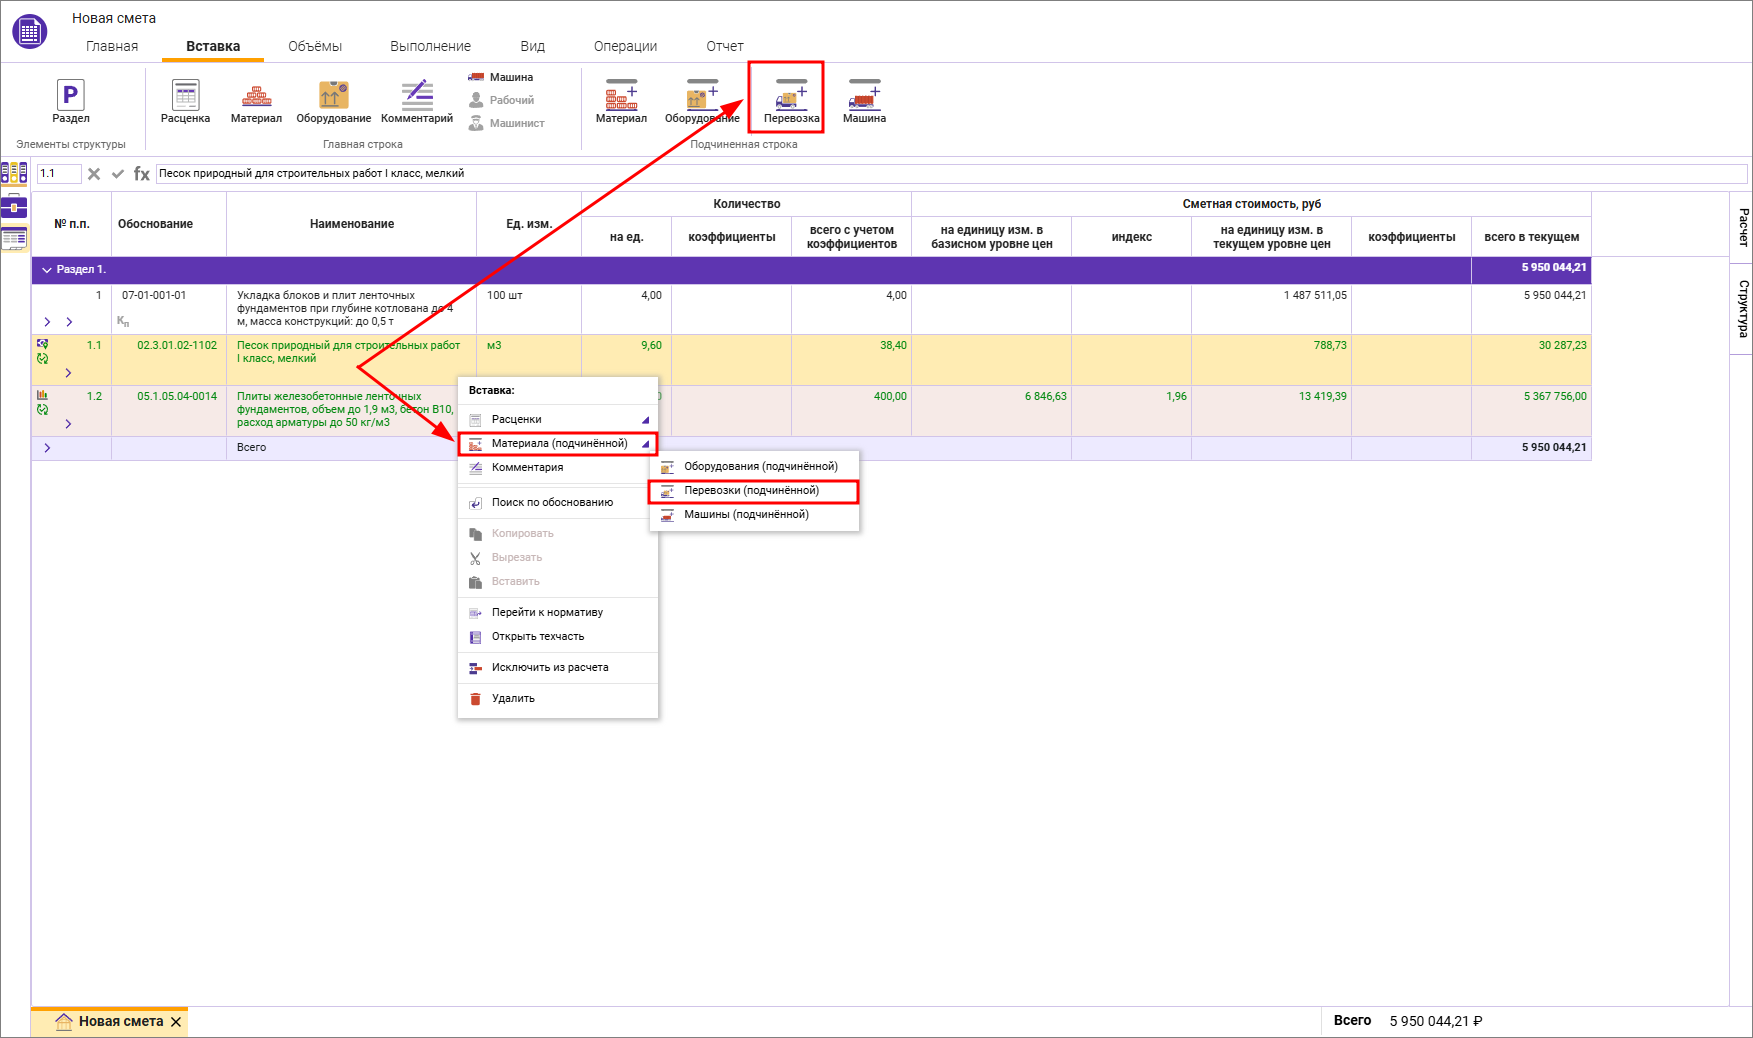The width and height of the screenshot is (1753, 1038).
Task: Click the Материал main row icon
Action: 256,97
